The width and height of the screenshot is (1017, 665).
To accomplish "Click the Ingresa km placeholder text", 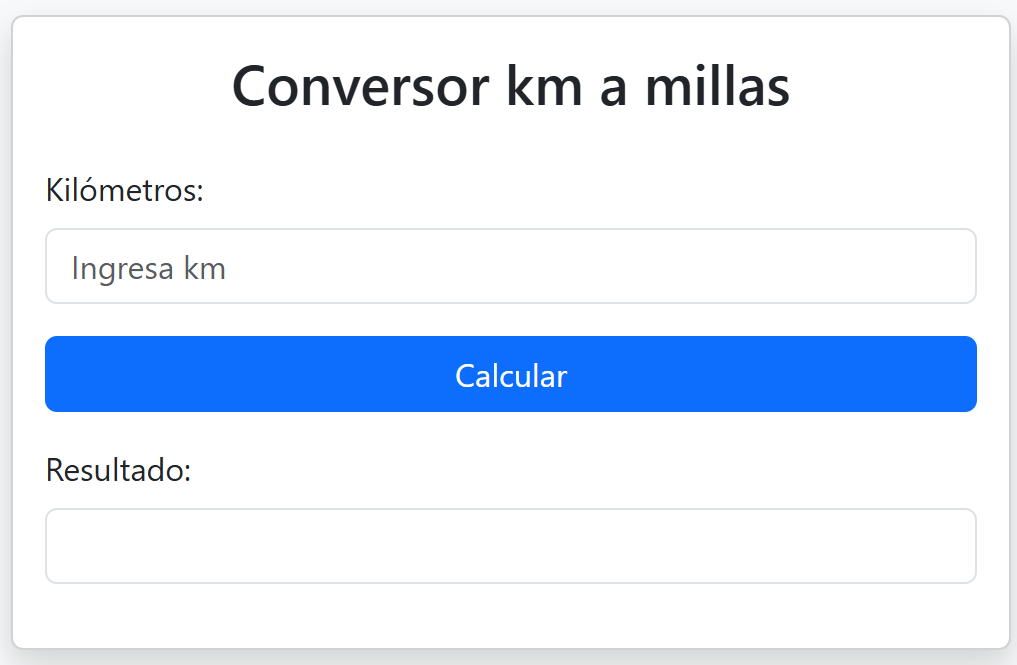I will pyautogui.click(x=149, y=269).
